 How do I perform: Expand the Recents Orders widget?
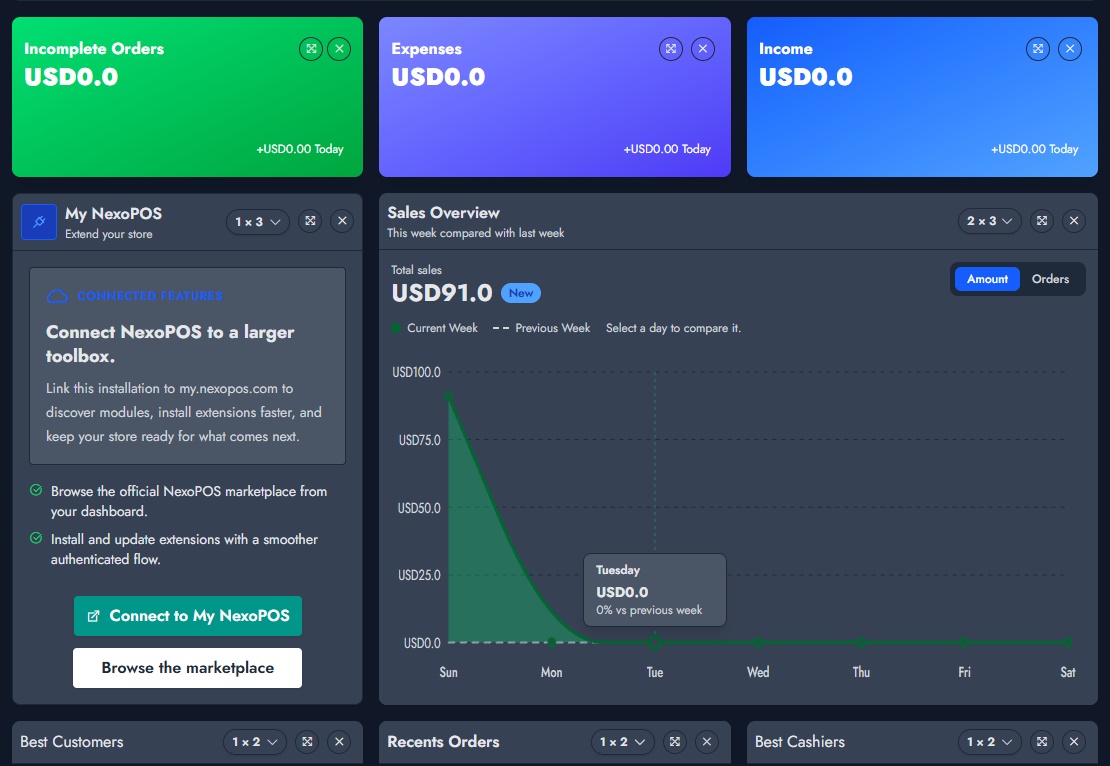675,741
